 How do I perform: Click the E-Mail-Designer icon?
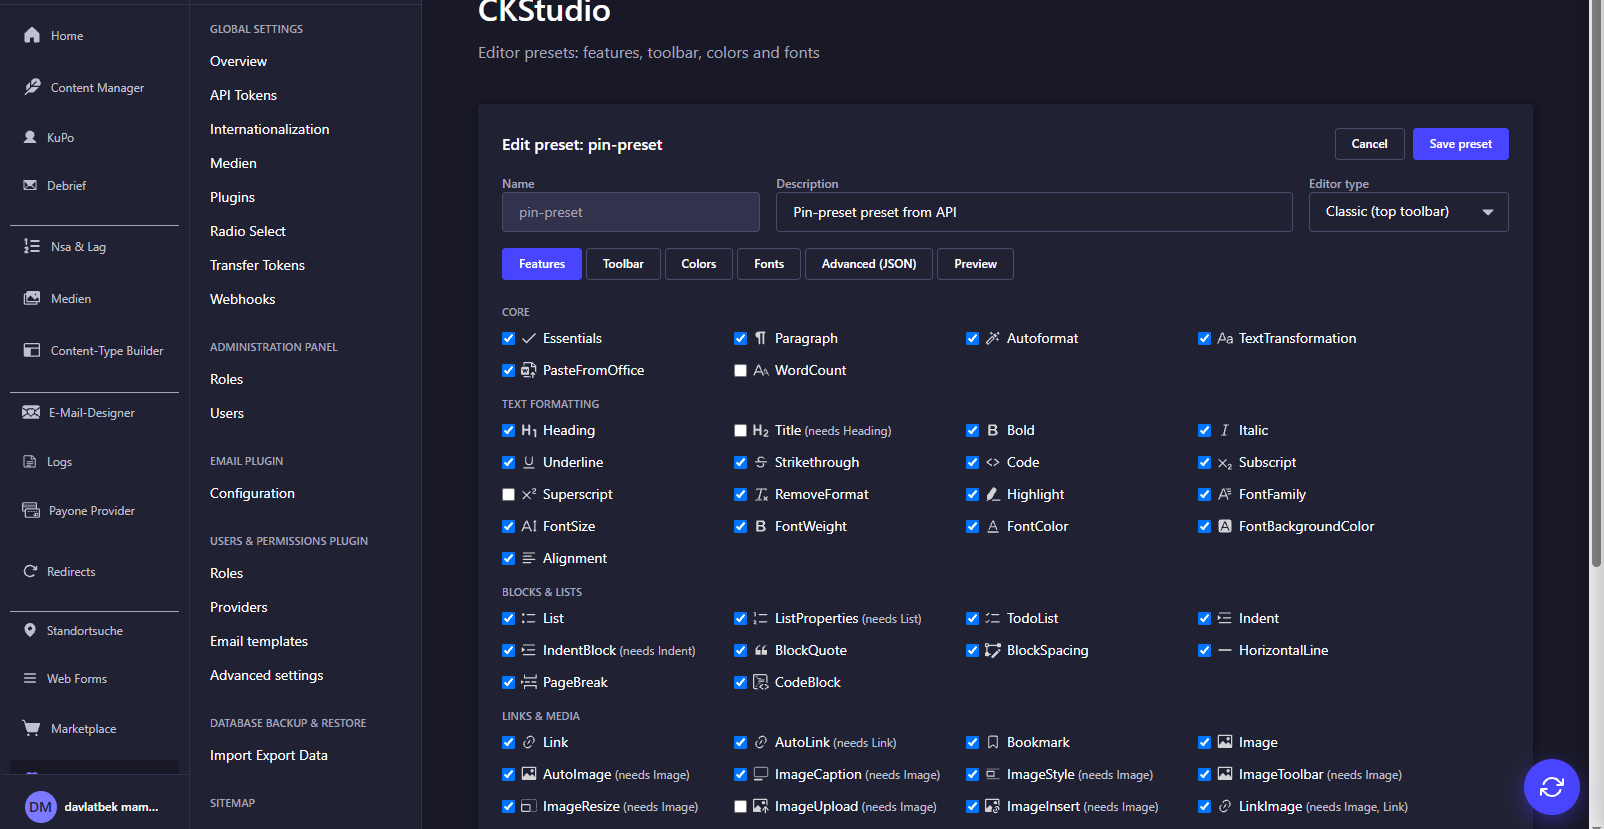[x=31, y=412]
